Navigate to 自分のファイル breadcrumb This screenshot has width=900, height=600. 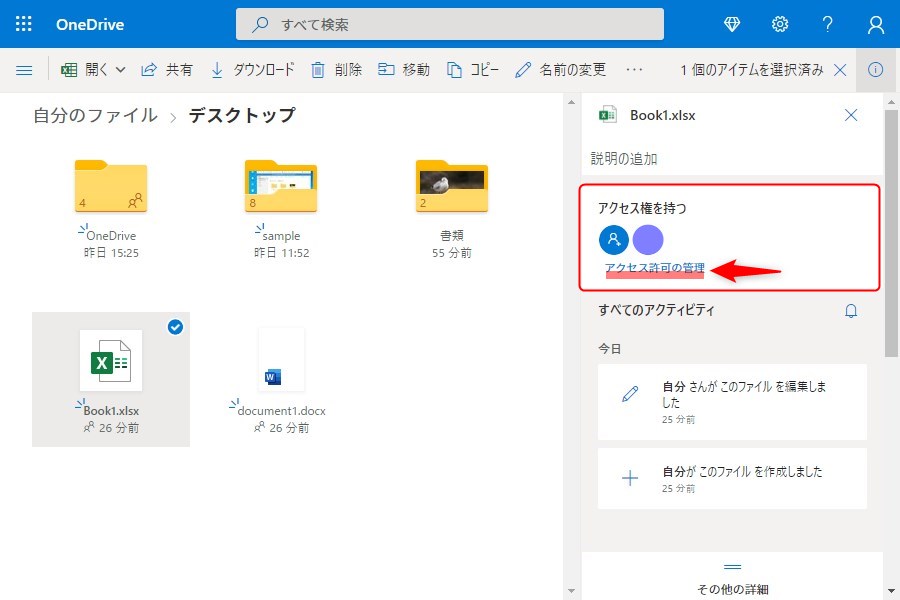coord(95,116)
